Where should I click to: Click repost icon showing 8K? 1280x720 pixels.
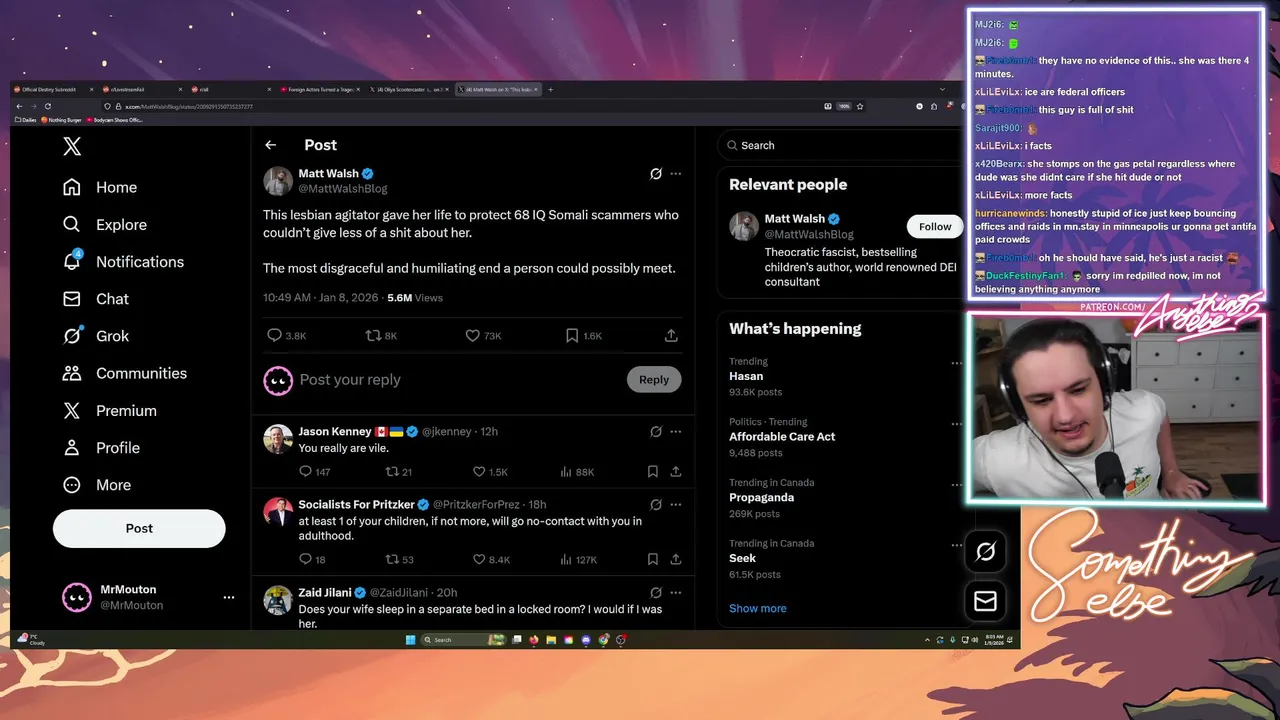(373, 336)
